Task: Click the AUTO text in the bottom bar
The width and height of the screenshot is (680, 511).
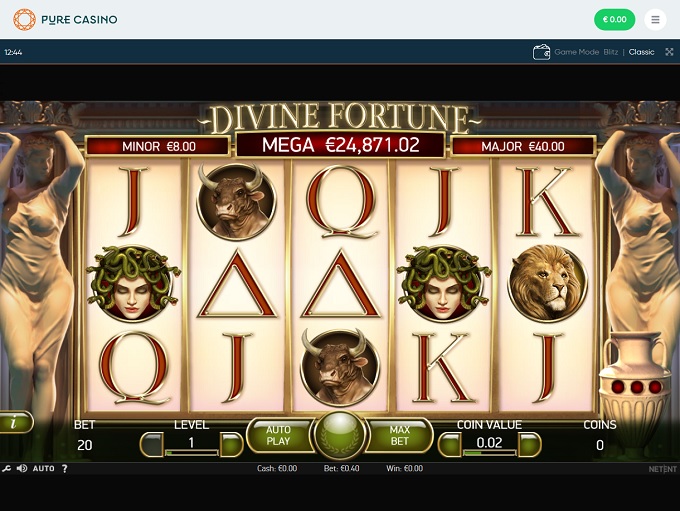Action: click(43, 468)
